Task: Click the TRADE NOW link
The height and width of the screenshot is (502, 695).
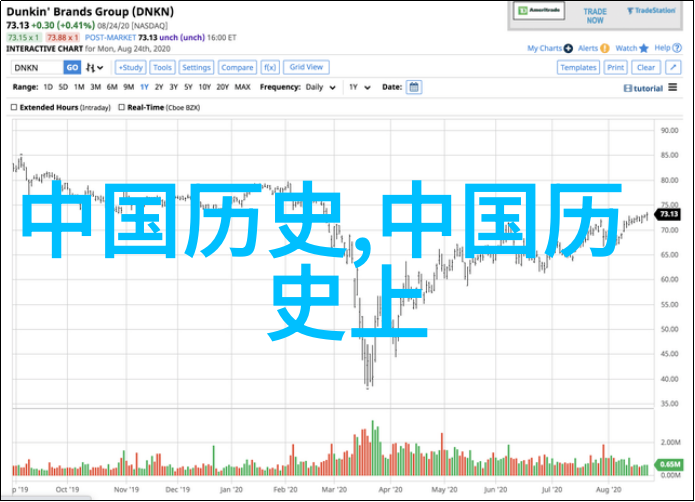Action: 595,16
